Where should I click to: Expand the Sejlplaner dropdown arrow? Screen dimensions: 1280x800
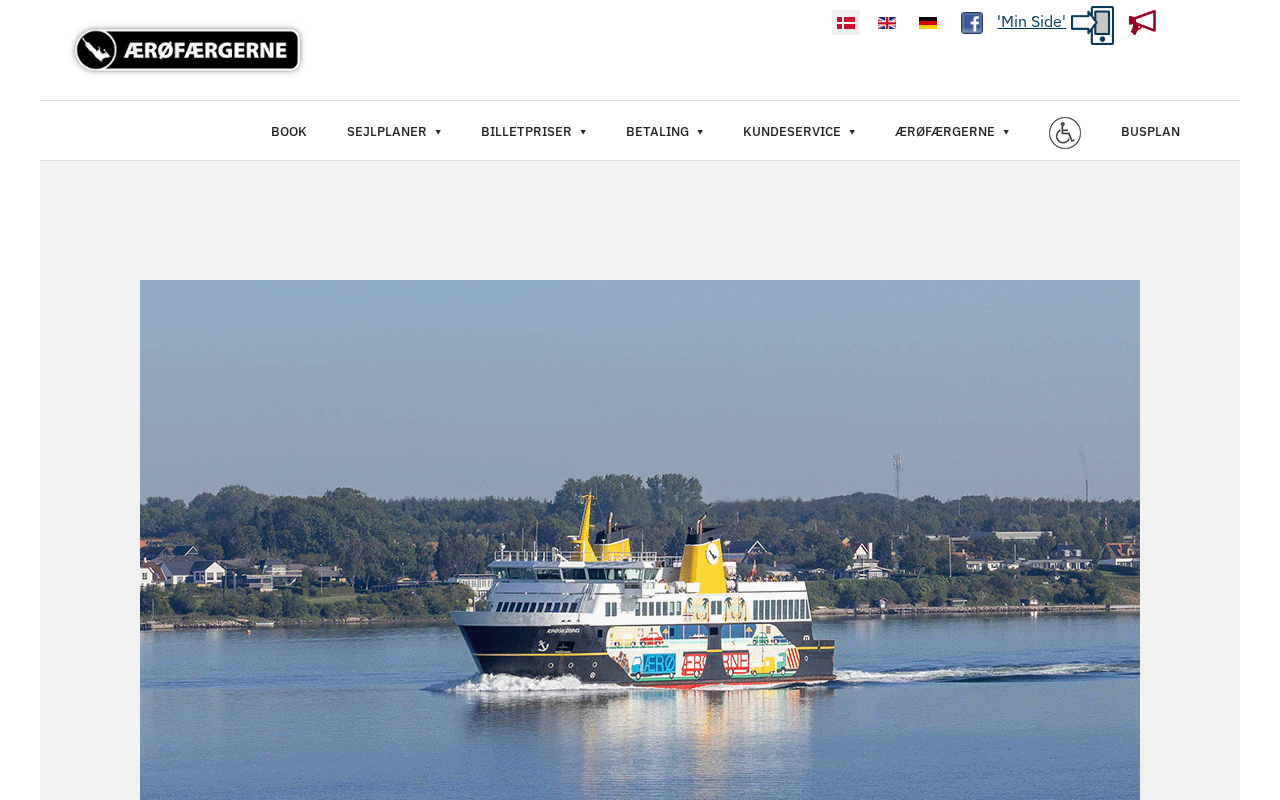tap(438, 132)
